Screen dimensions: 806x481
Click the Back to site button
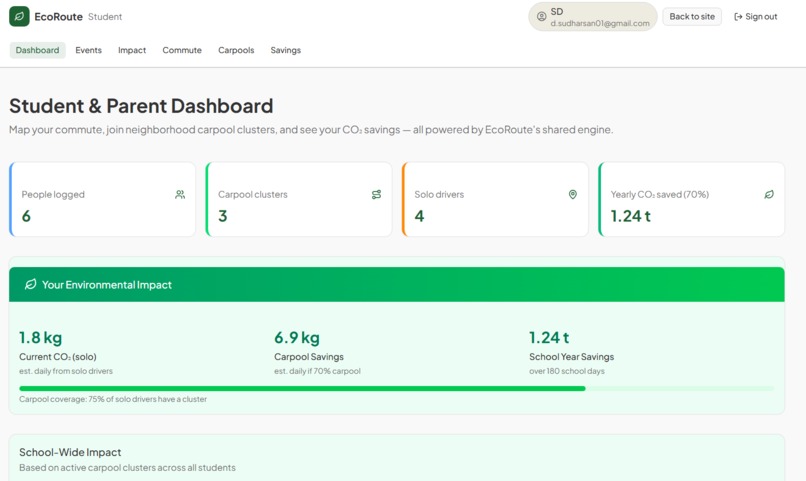692,16
